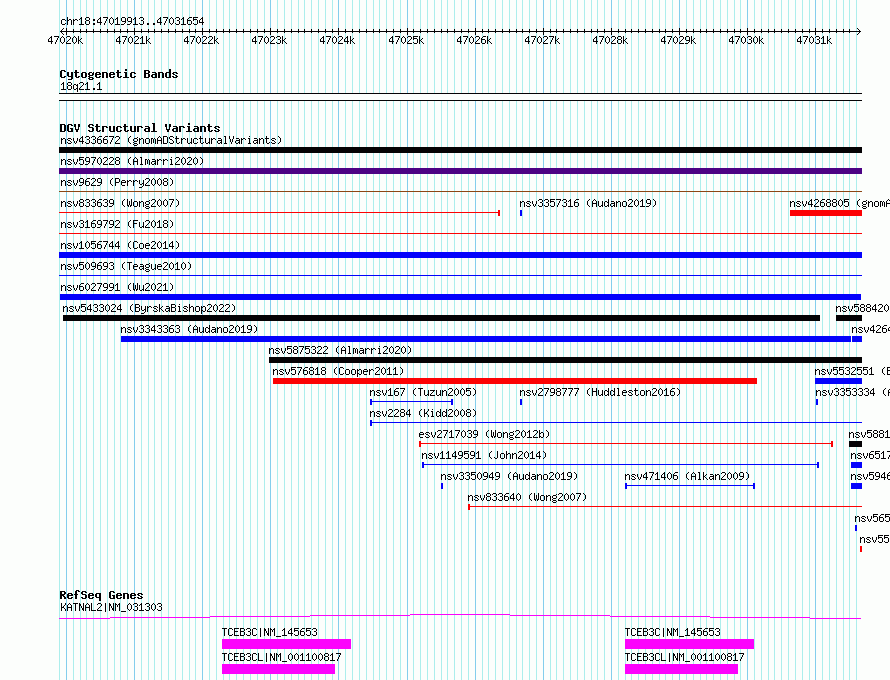Click the DGV Structural Variants track title
This screenshot has width=890, height=680.
(x=140, y=128)
